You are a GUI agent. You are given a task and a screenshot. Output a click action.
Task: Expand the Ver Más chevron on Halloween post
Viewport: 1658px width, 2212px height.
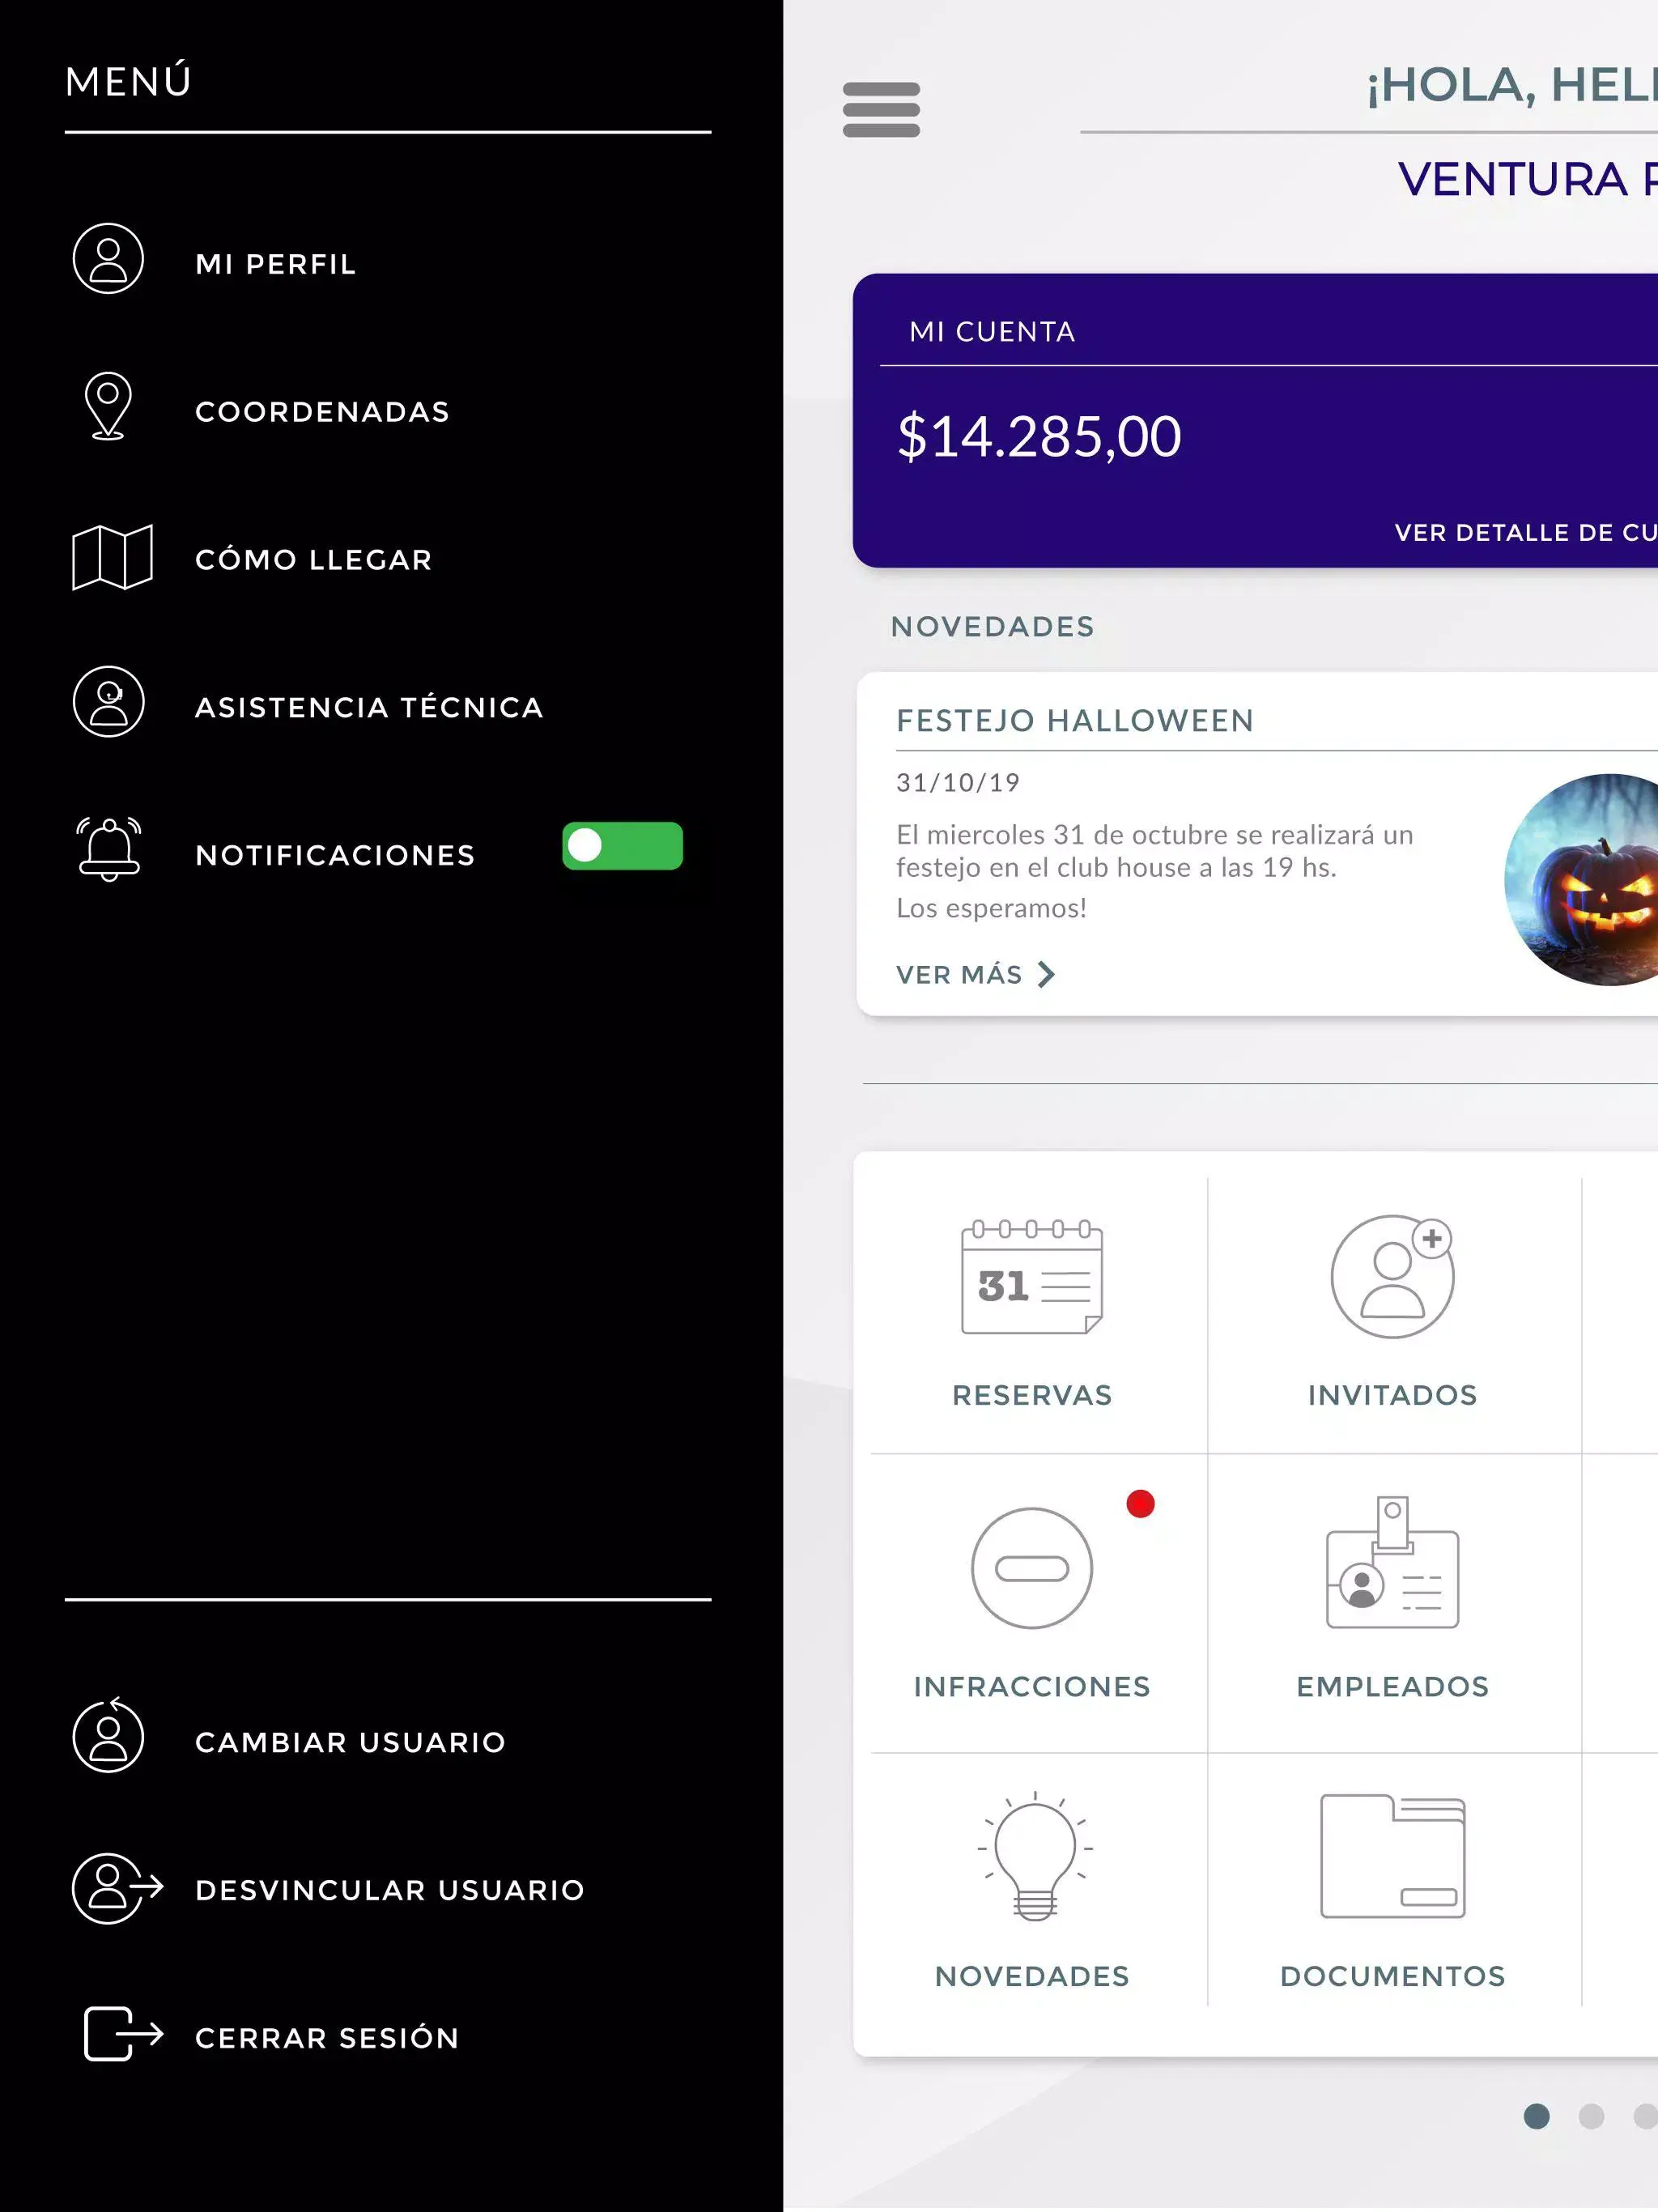point(1046,974)
